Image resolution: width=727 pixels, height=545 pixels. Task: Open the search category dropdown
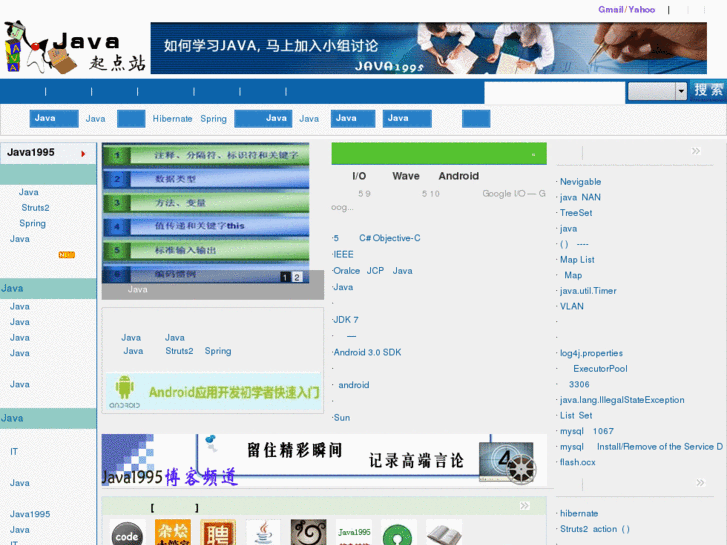[657, 91]
